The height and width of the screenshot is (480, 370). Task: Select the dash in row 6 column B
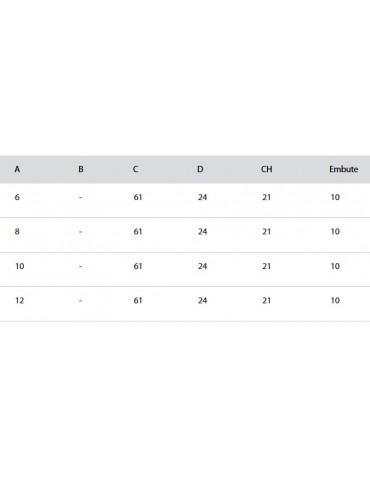coord(80,198)
